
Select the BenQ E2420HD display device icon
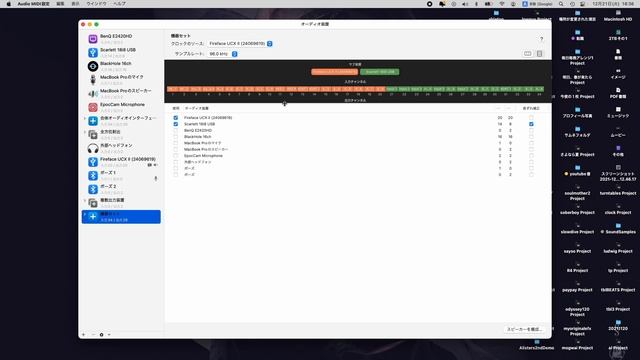coord(93,39)
